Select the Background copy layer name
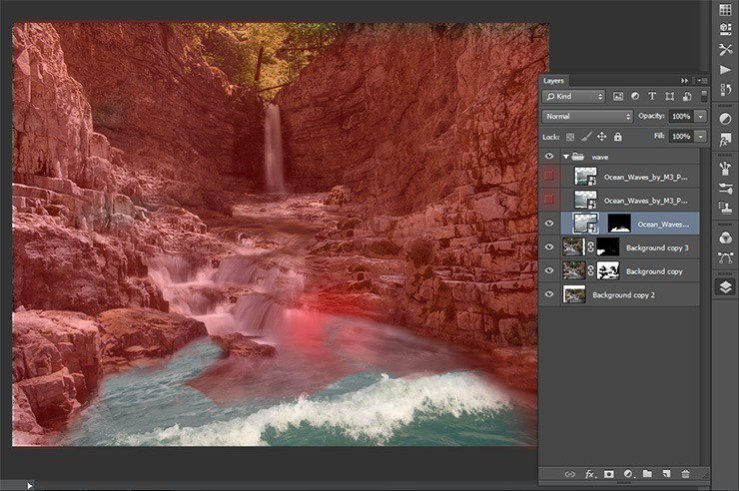739x491 pixels. 652,271
